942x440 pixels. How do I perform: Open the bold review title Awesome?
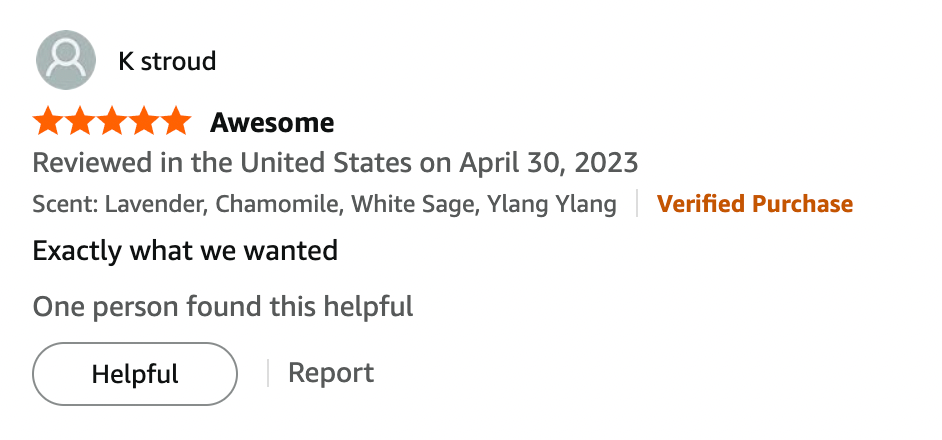[272, 123]
